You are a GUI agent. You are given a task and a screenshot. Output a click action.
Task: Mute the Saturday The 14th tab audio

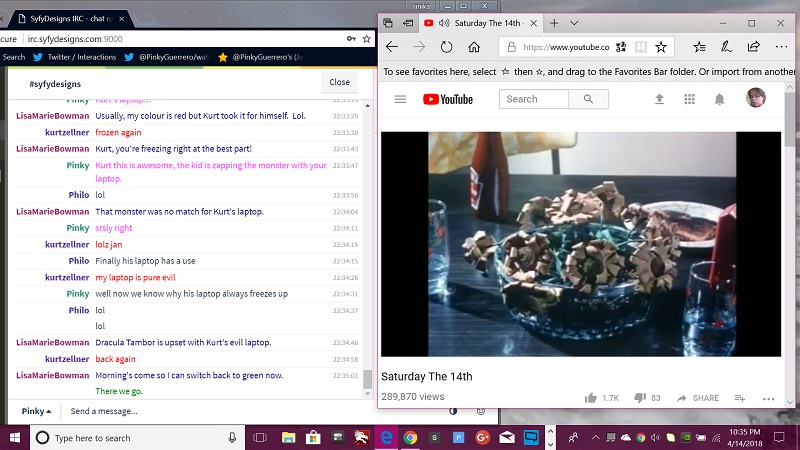[444, 23]
